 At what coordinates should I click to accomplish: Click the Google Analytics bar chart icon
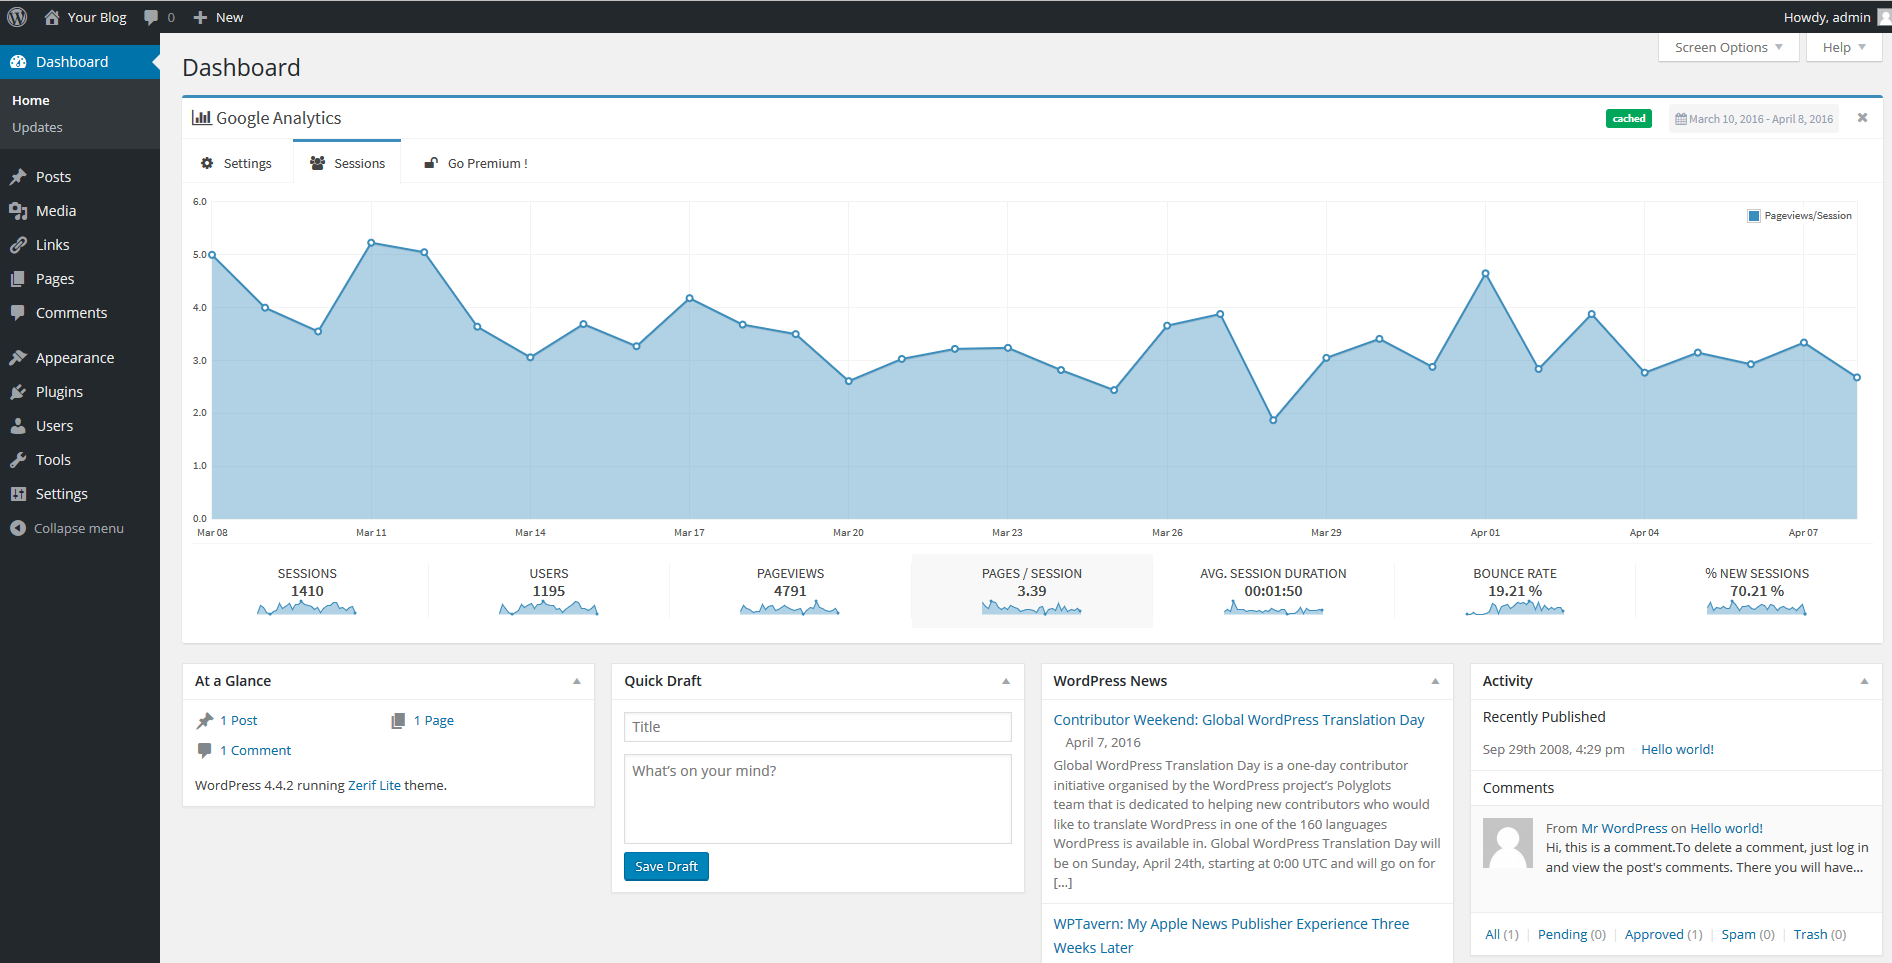click(201, 118)
